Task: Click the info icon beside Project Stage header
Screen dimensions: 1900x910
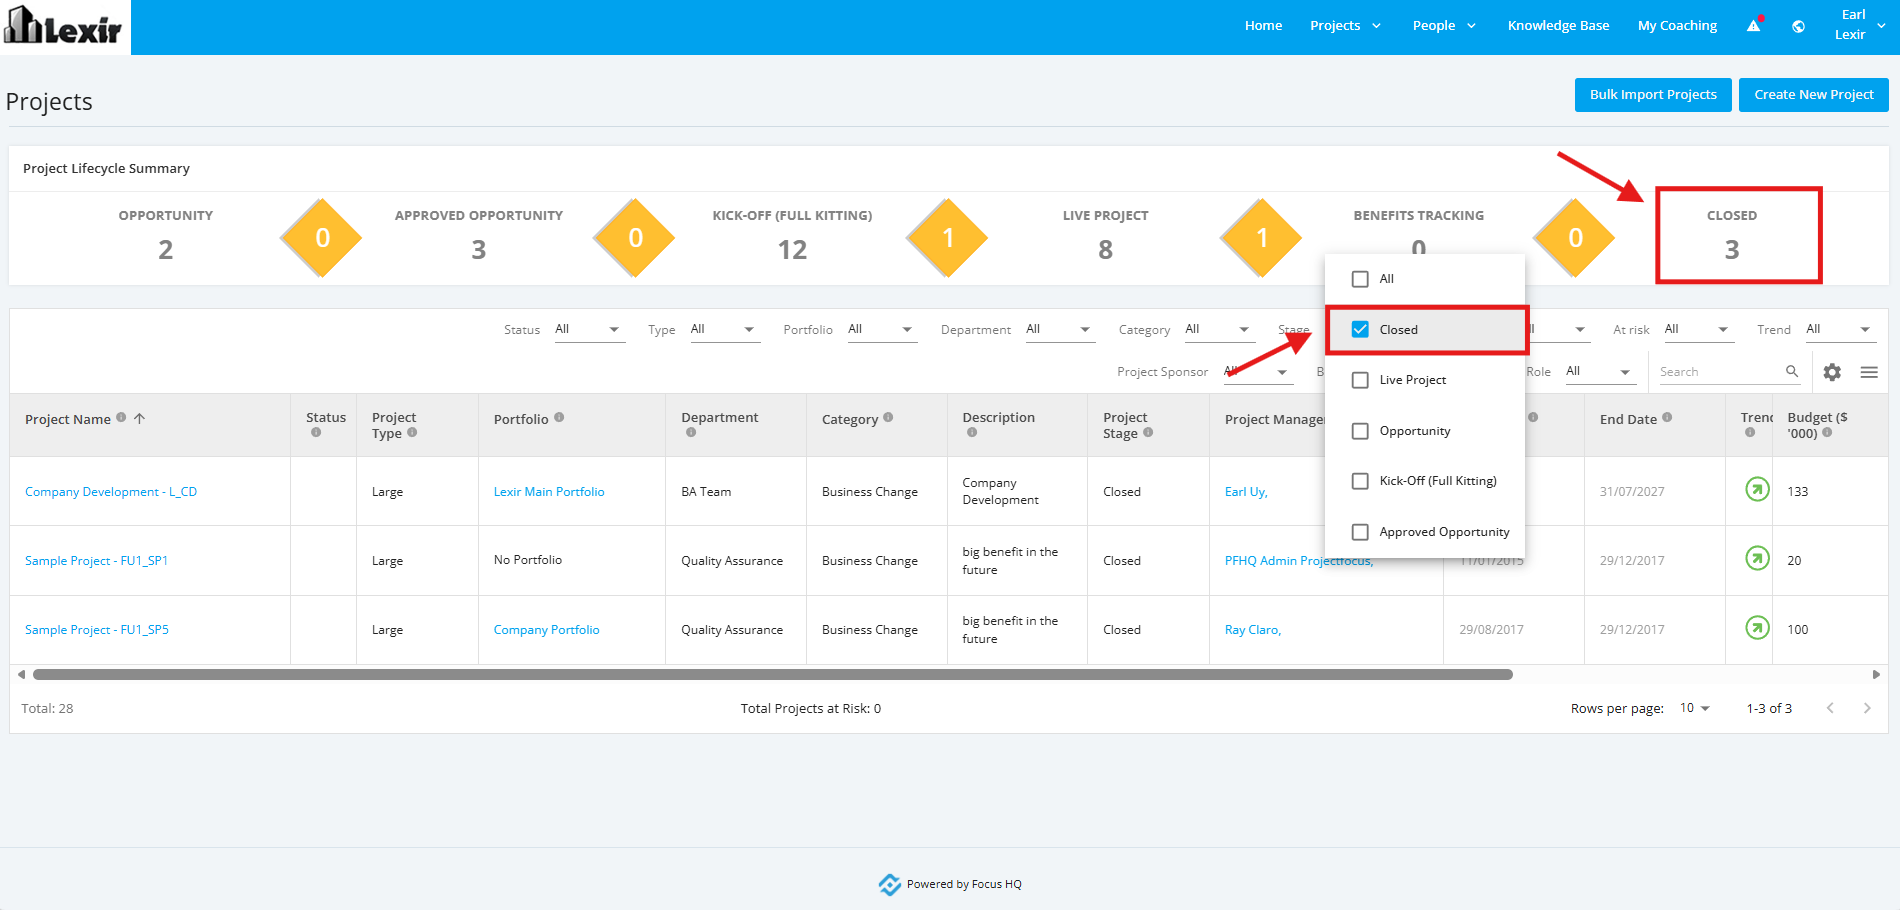Action: click(1148, 432)
